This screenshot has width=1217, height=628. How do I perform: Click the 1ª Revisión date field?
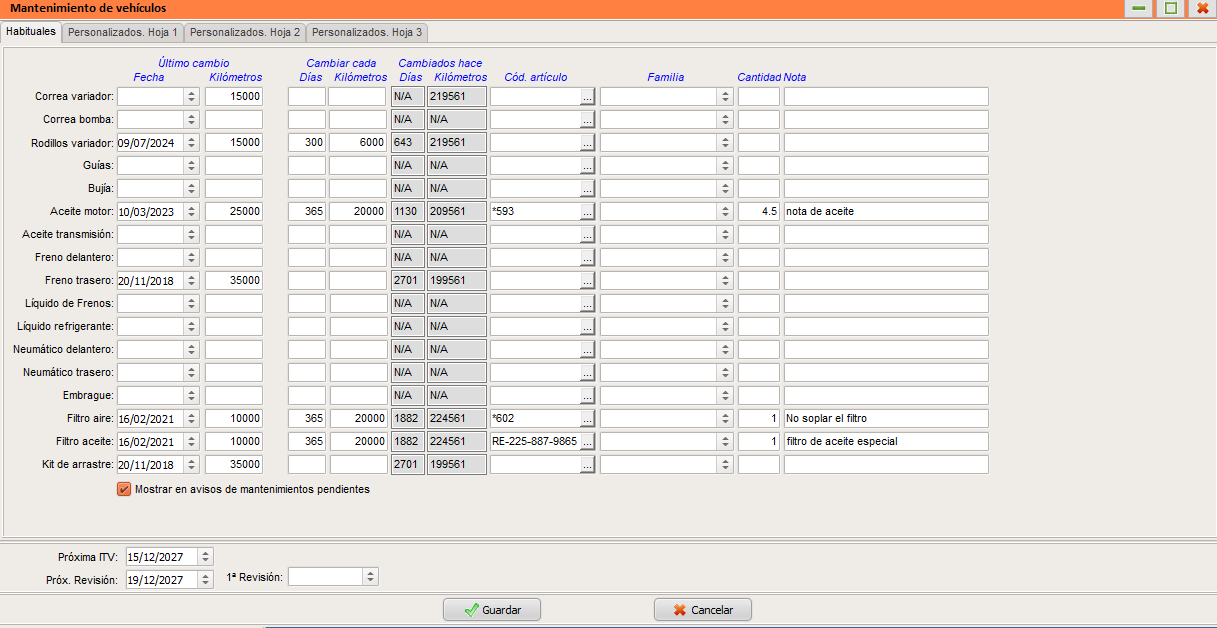pos(326,577)
